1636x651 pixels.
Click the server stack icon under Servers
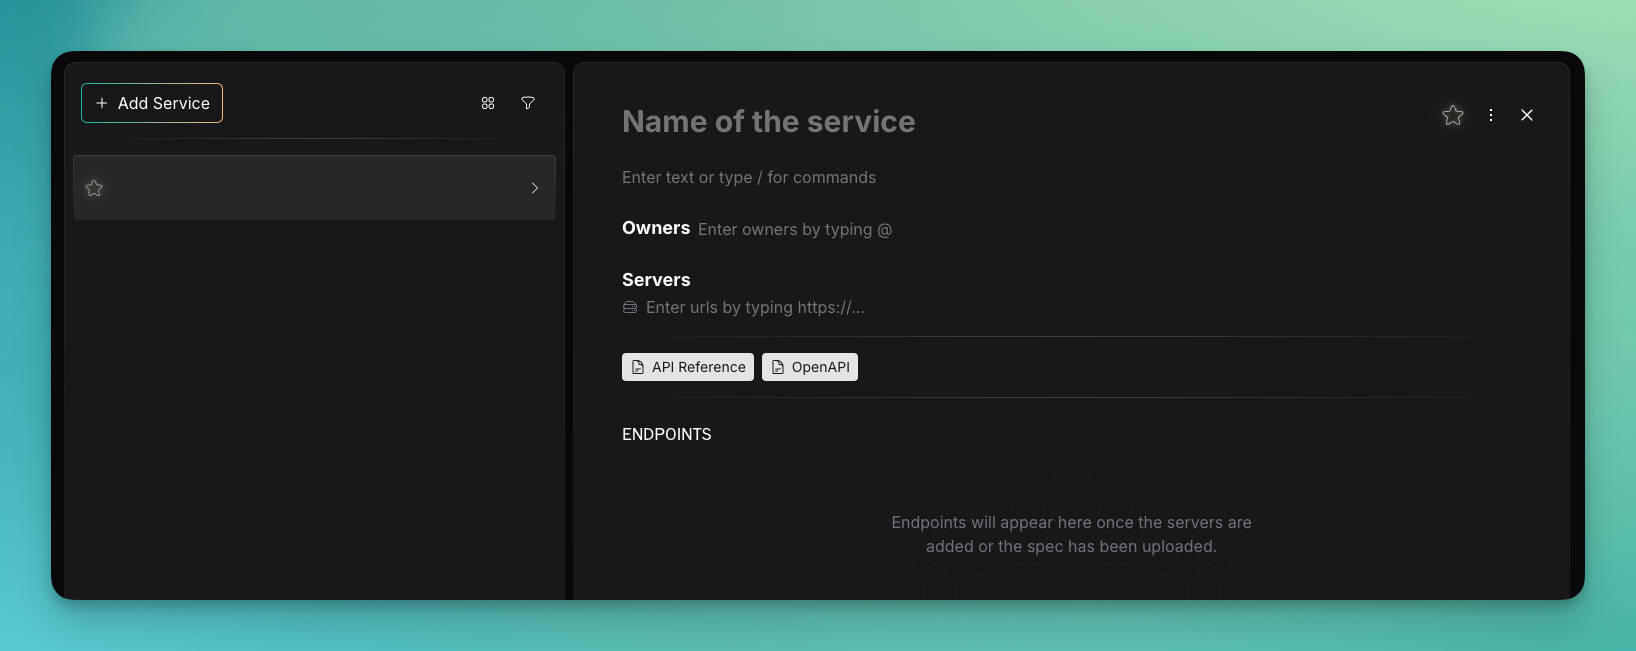(x=630, y=307)
